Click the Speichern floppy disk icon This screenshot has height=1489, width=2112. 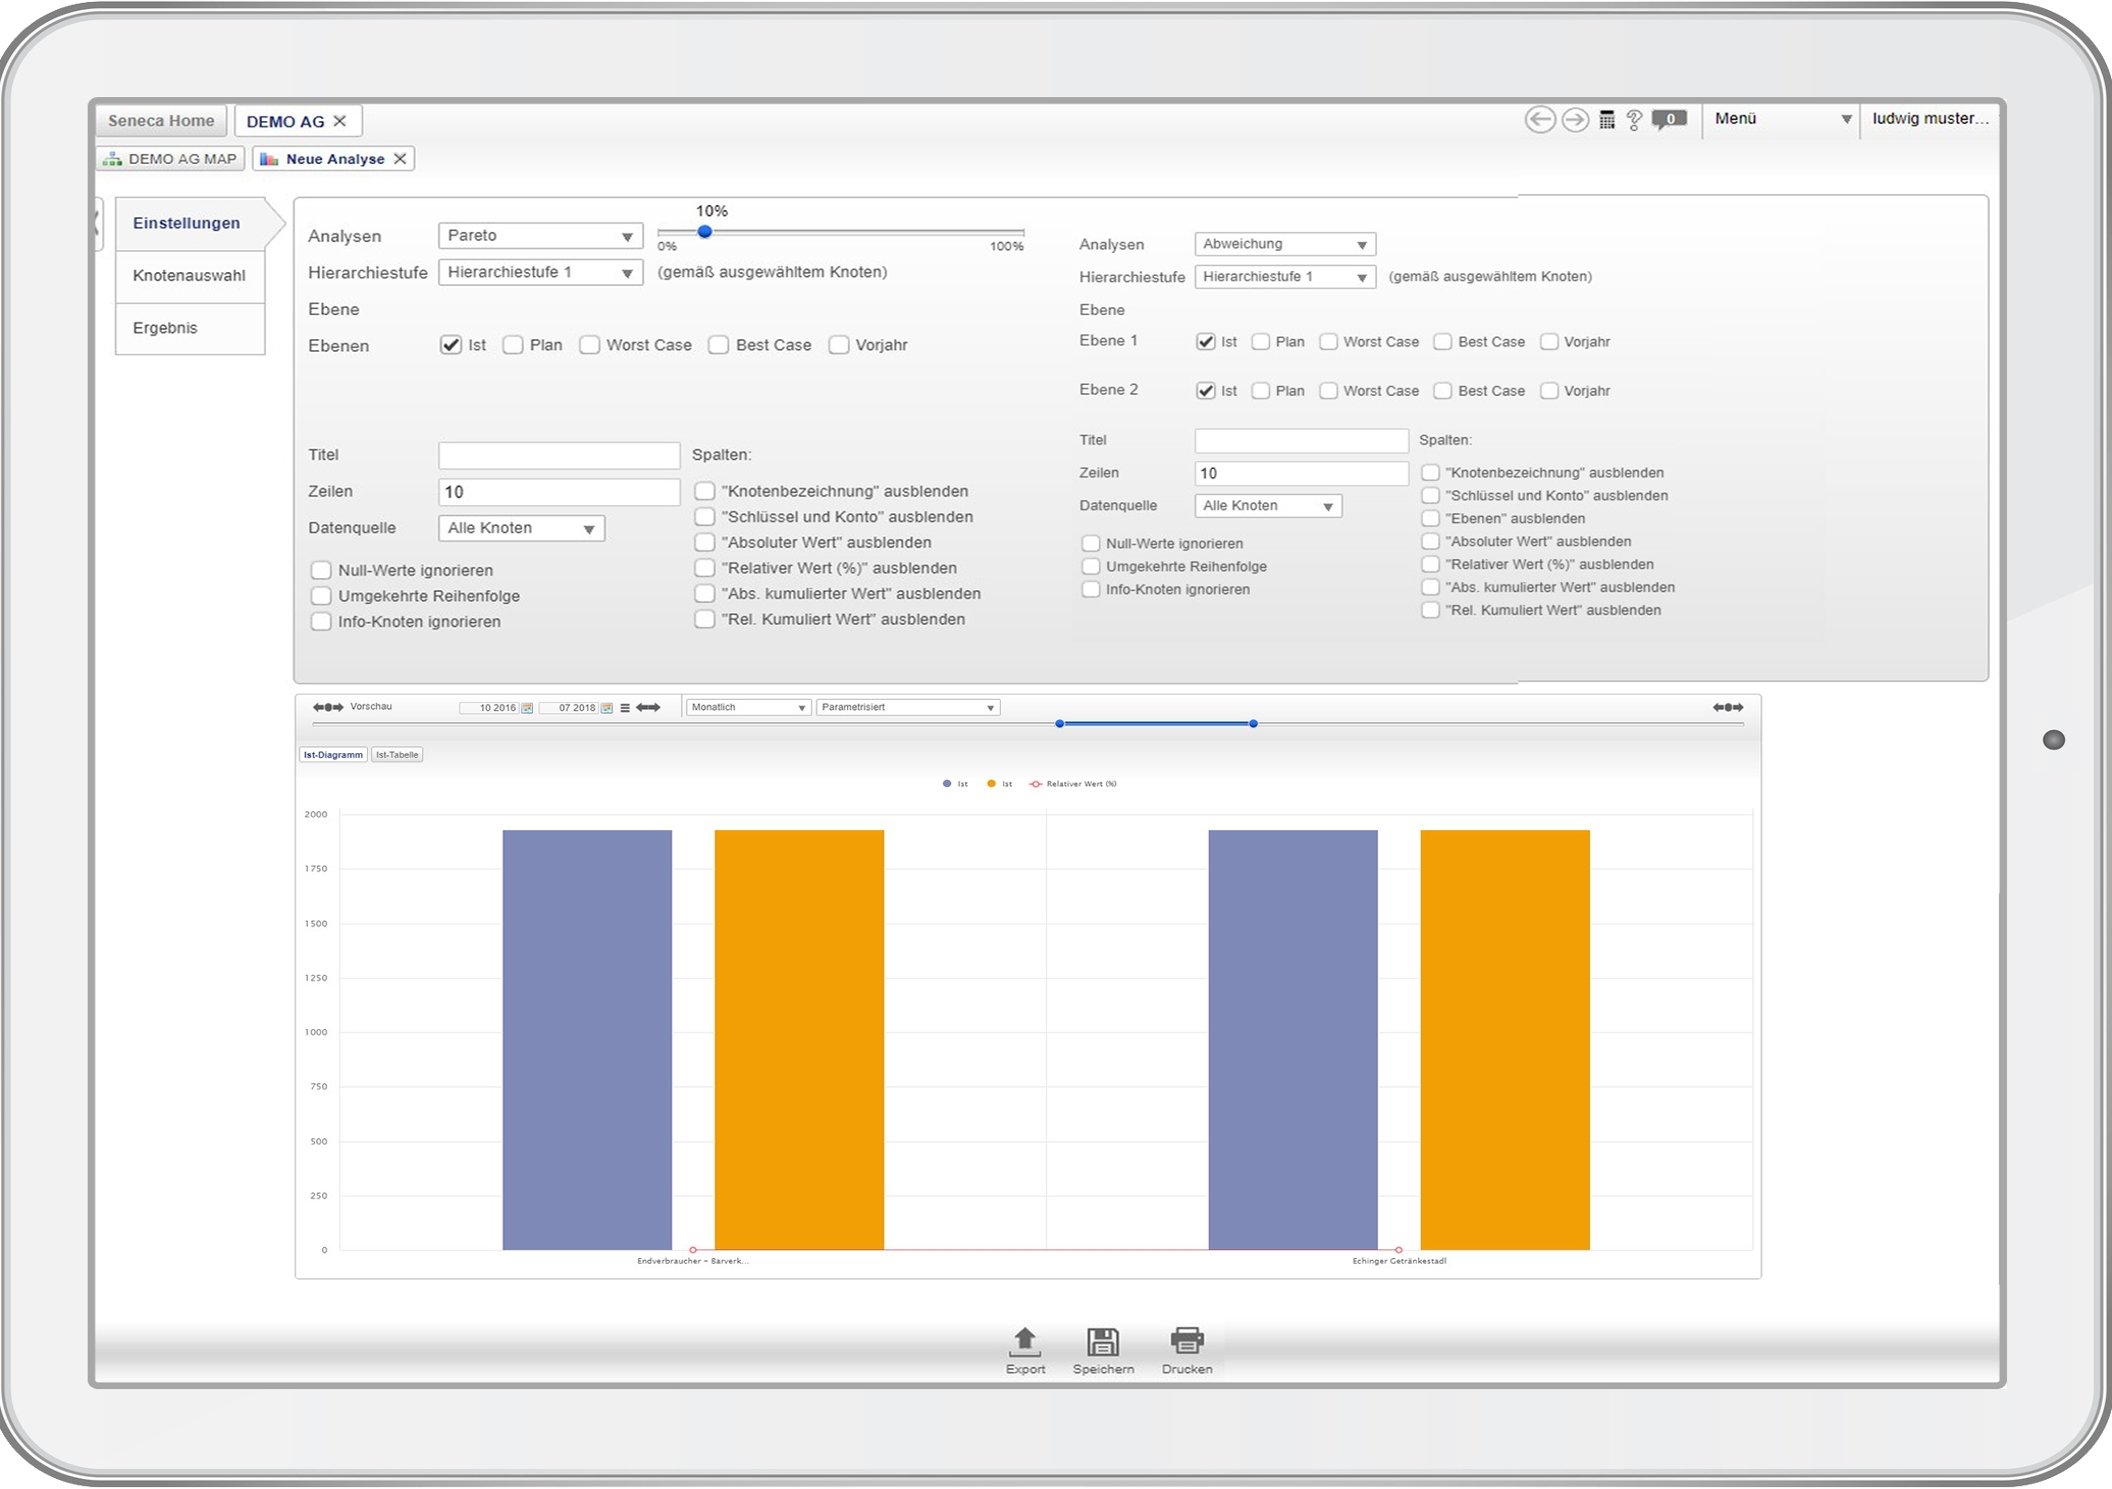coord(1103,1341)
